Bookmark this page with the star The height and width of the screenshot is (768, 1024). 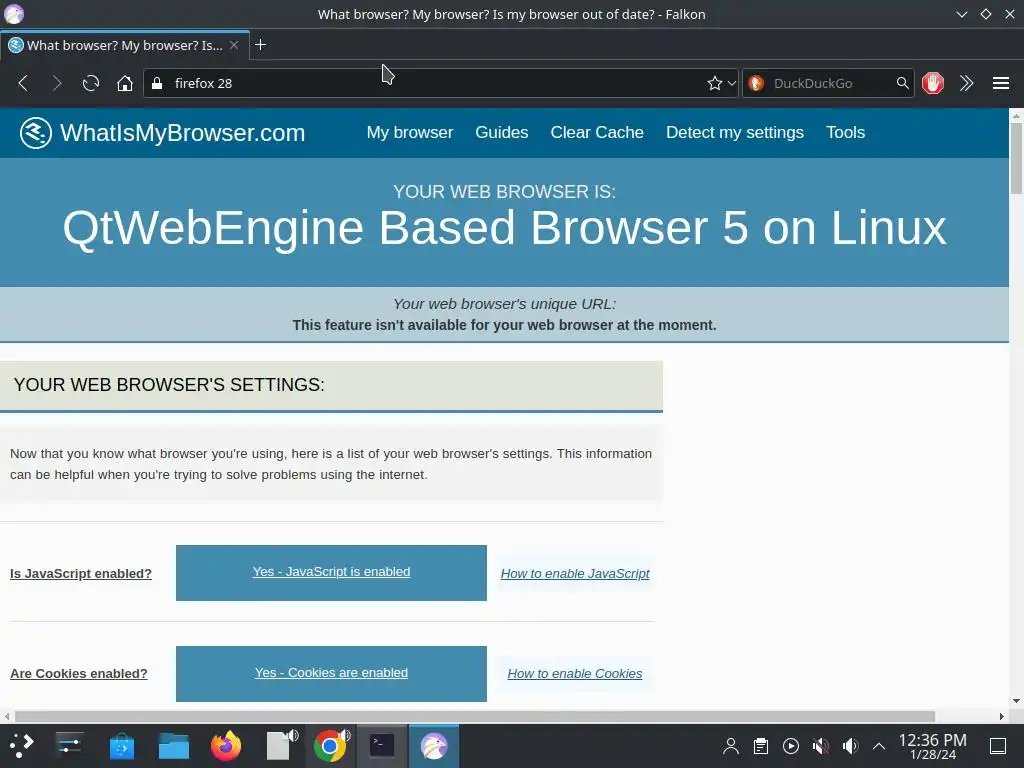click(x=714, y=83)
